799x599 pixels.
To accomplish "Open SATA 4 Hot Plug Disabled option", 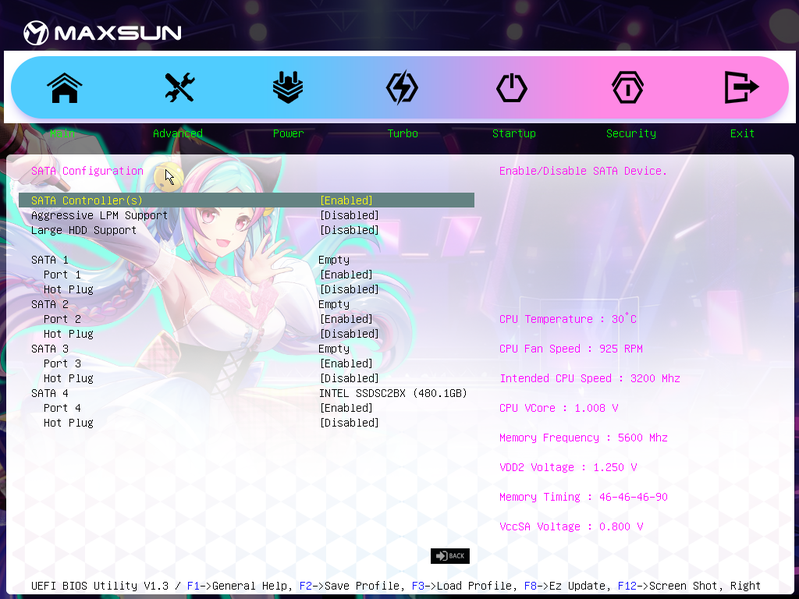I will (349, 422).
